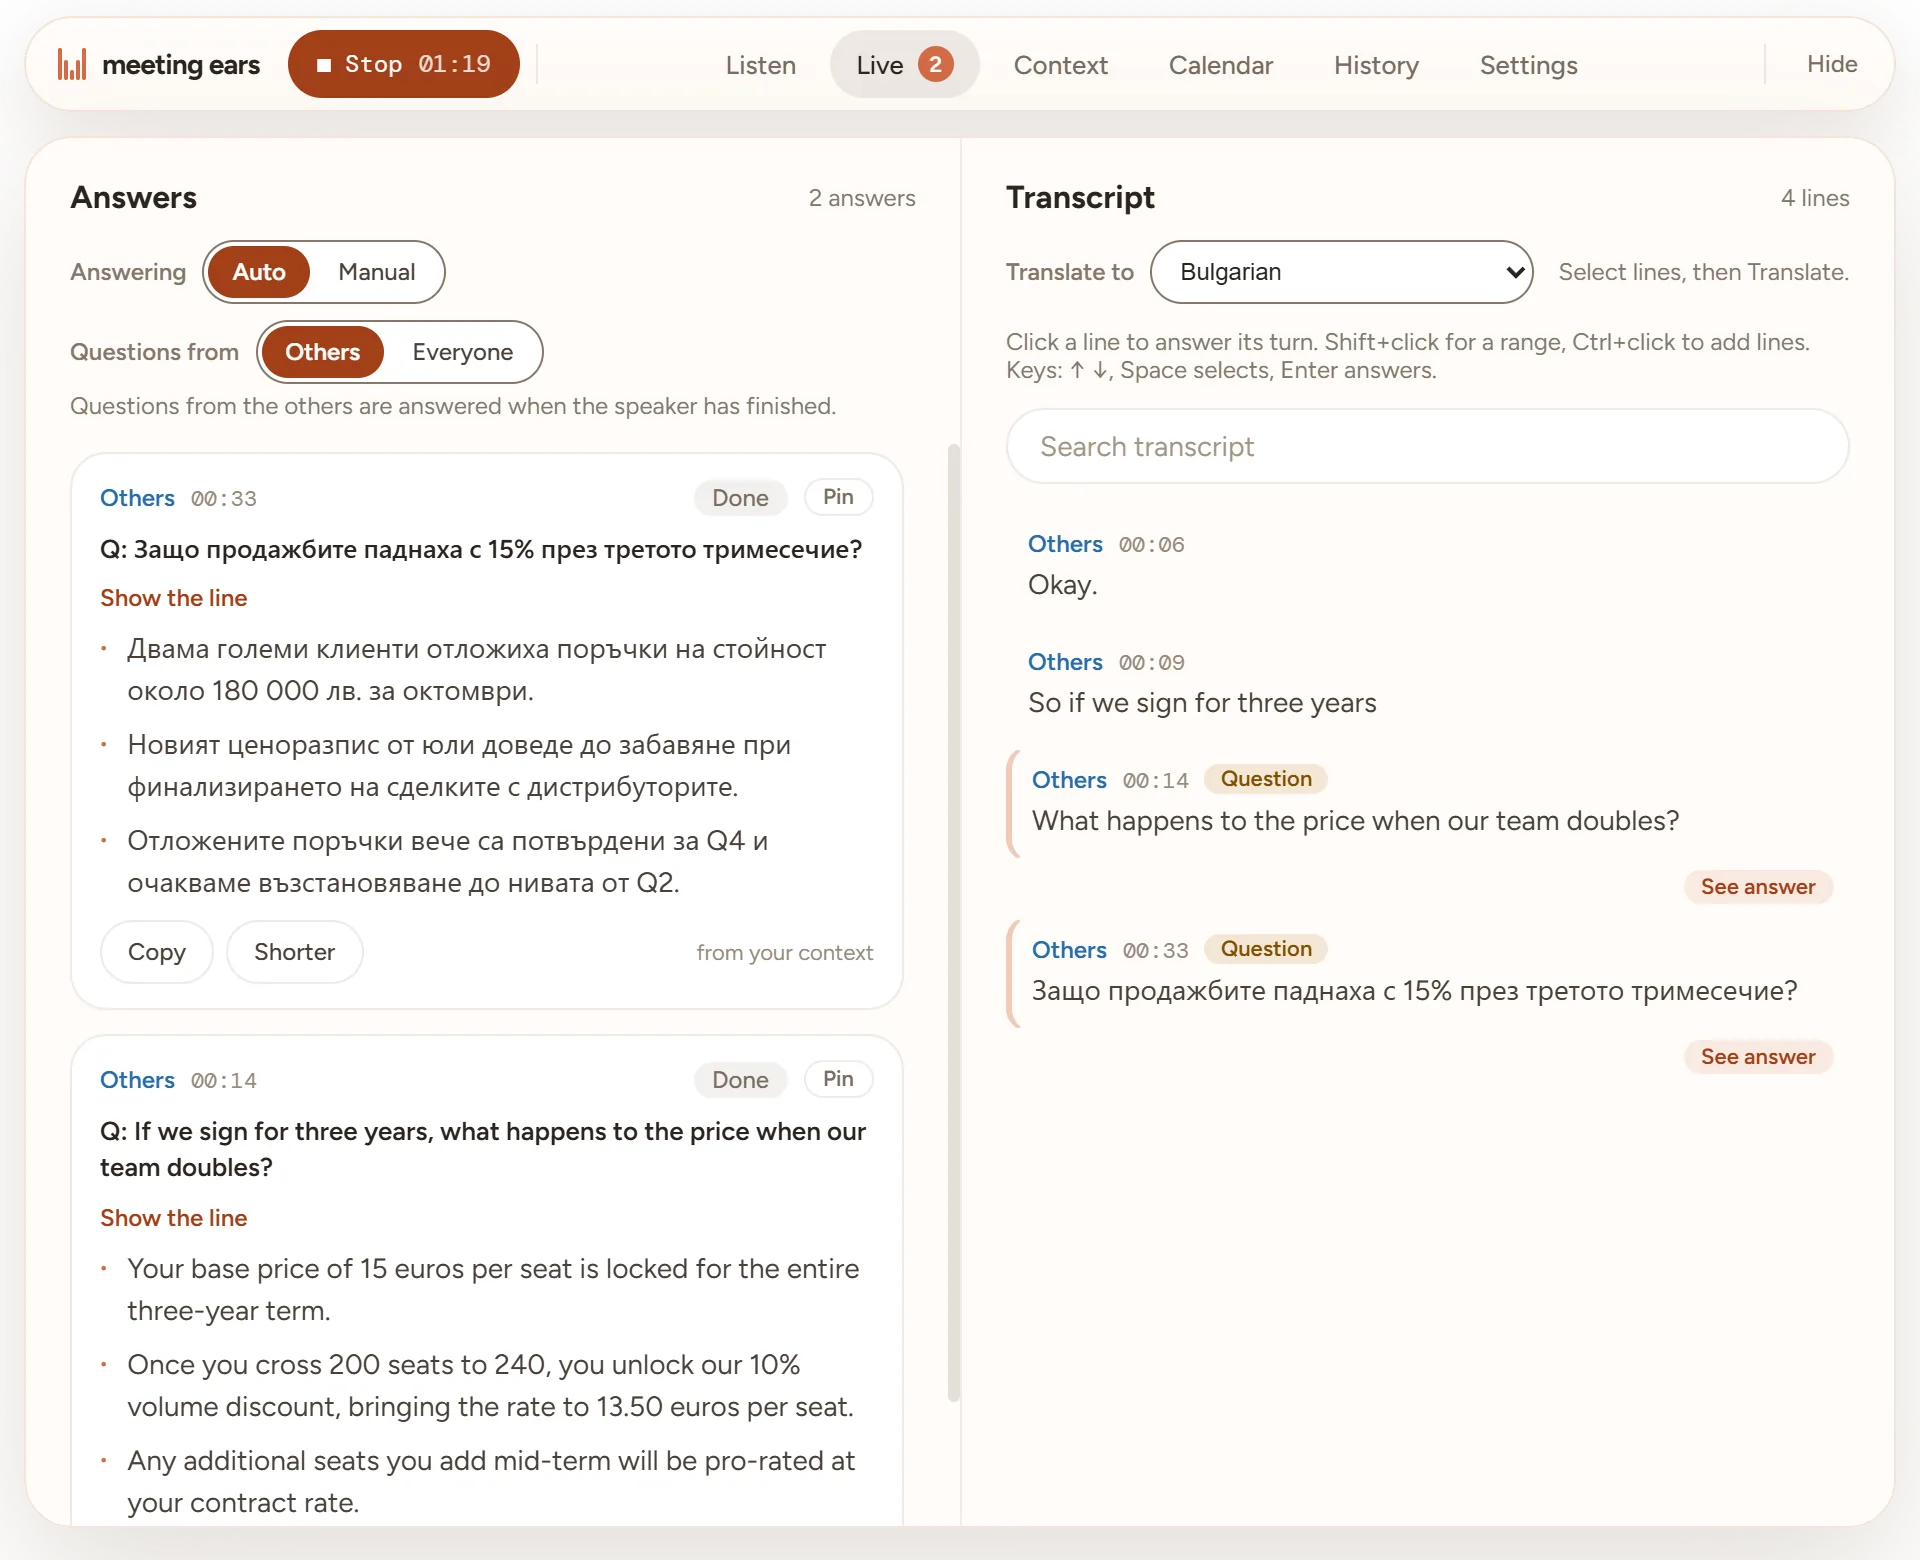The image size is (1920, 1560).
Task: Go to the Calendar tab
Action: tap(1220, 65)
